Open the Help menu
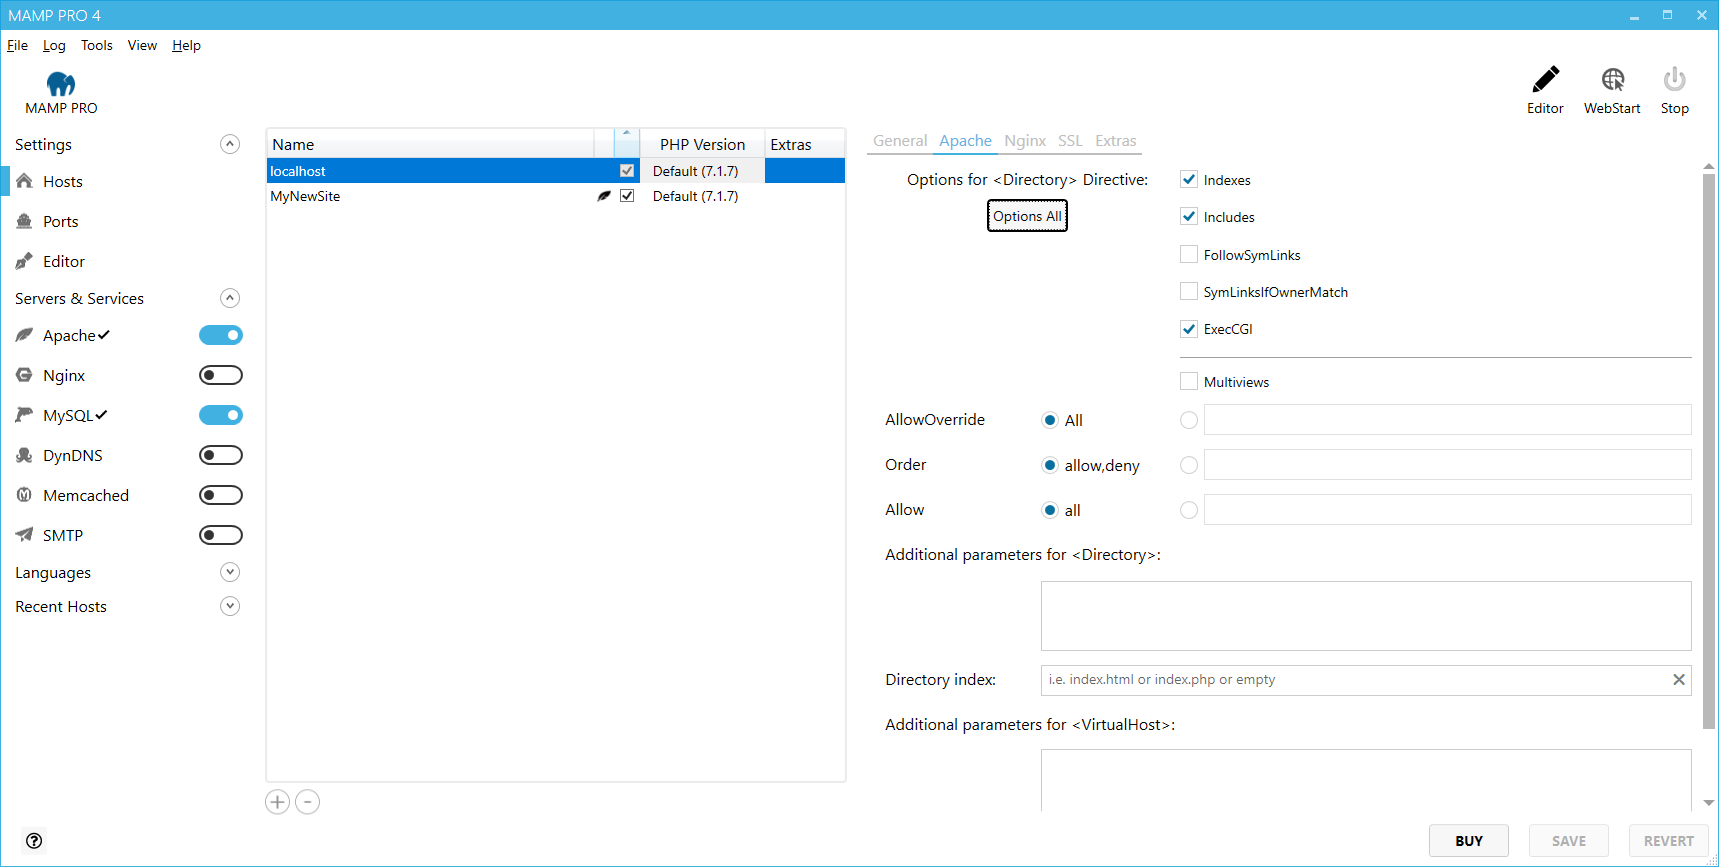 (x=186, y=45)
